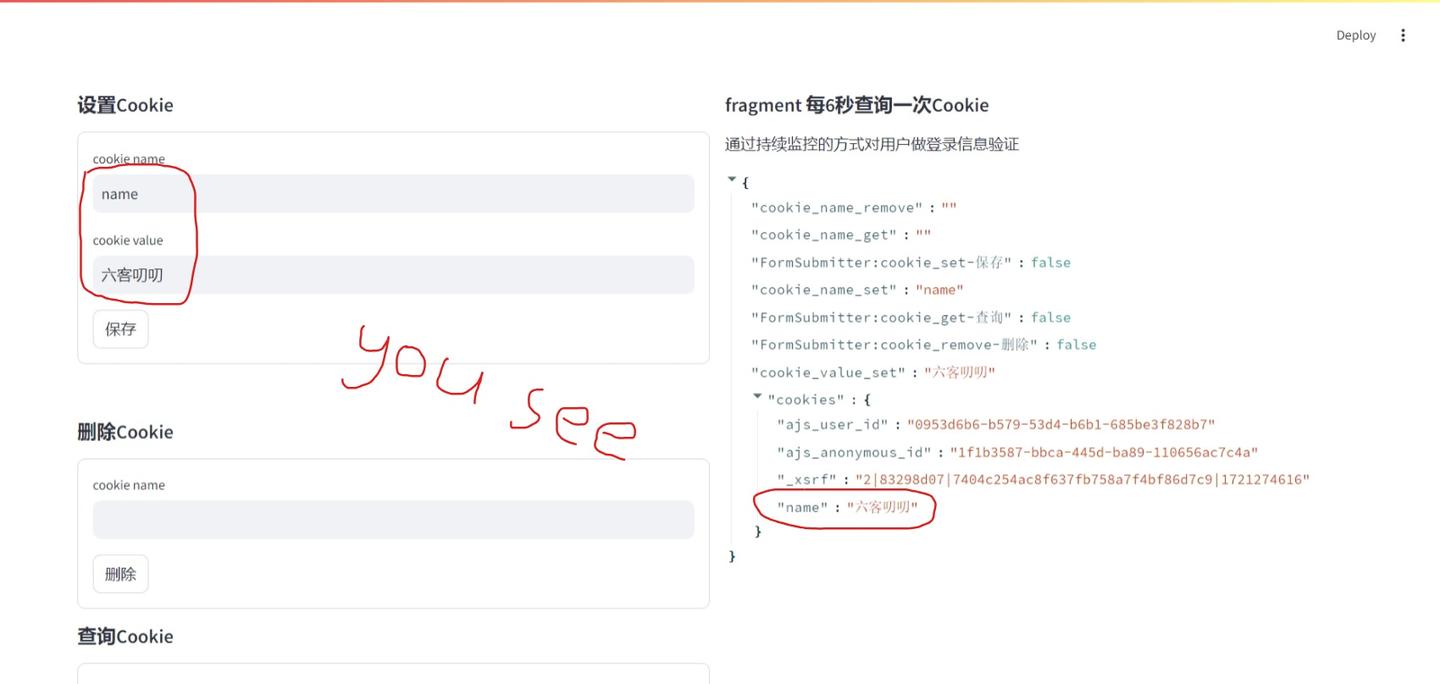Click the Deploy button
Viewport: 1440px width, 684px height.
[x=1356, y=35]
